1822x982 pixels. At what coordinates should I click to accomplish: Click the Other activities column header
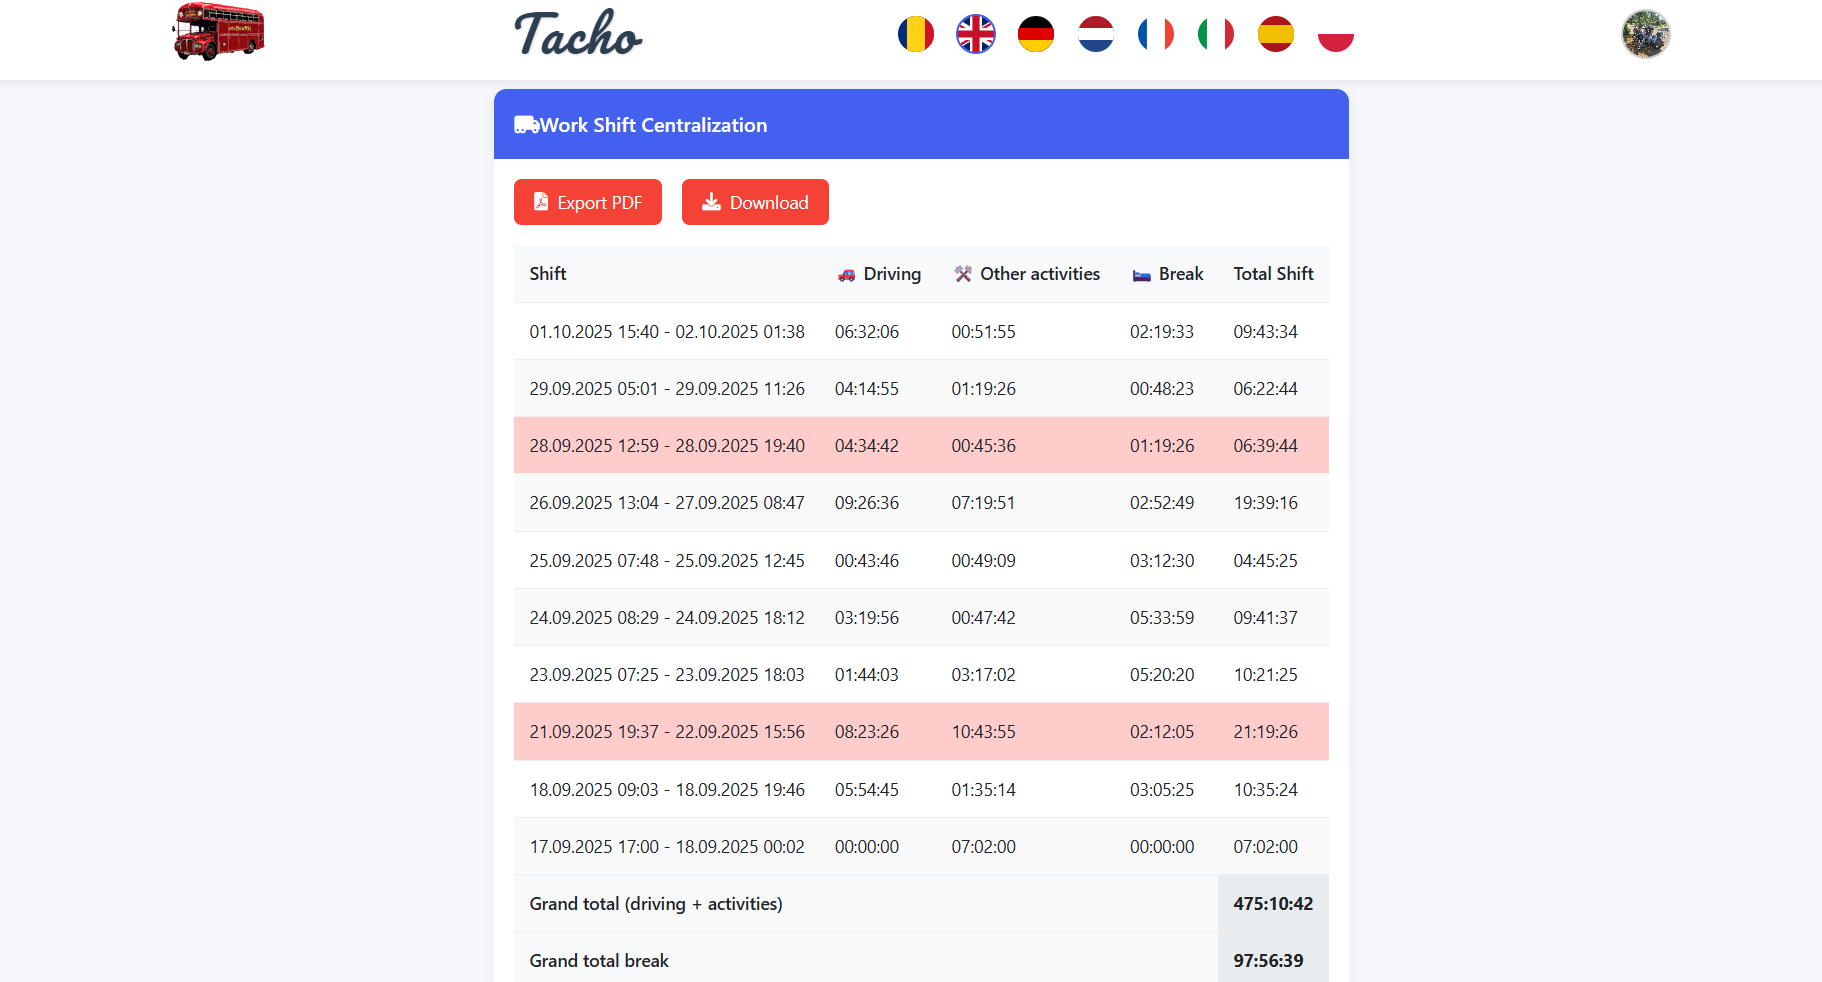pyautogui.click(x=1026, y=274)
